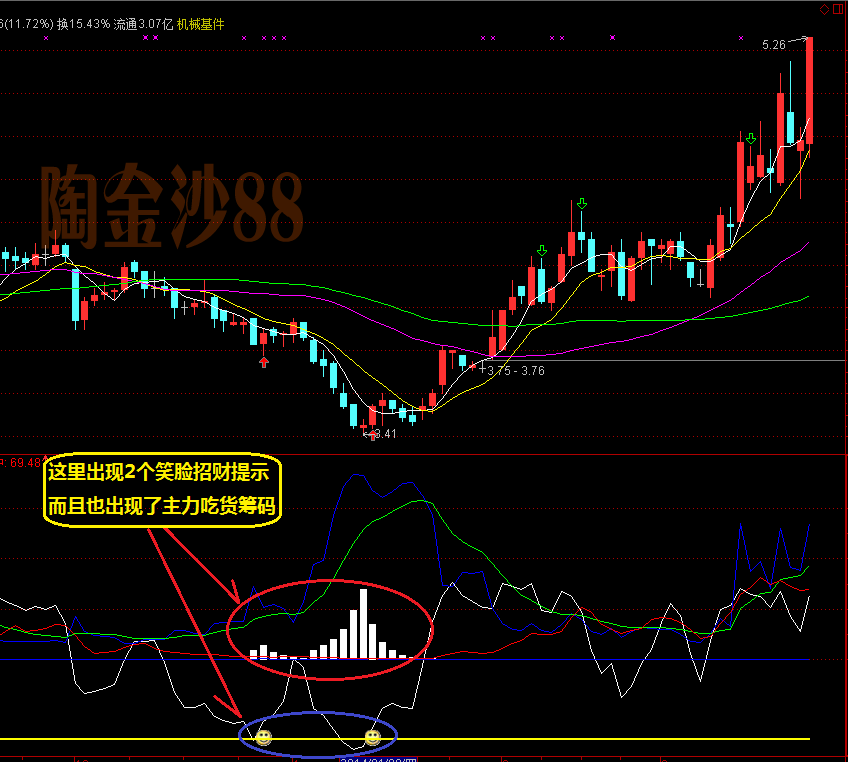Screen dimensions: 848x762
Task: Click the left smiley face signal icon
Action: (x=263, y=737)
